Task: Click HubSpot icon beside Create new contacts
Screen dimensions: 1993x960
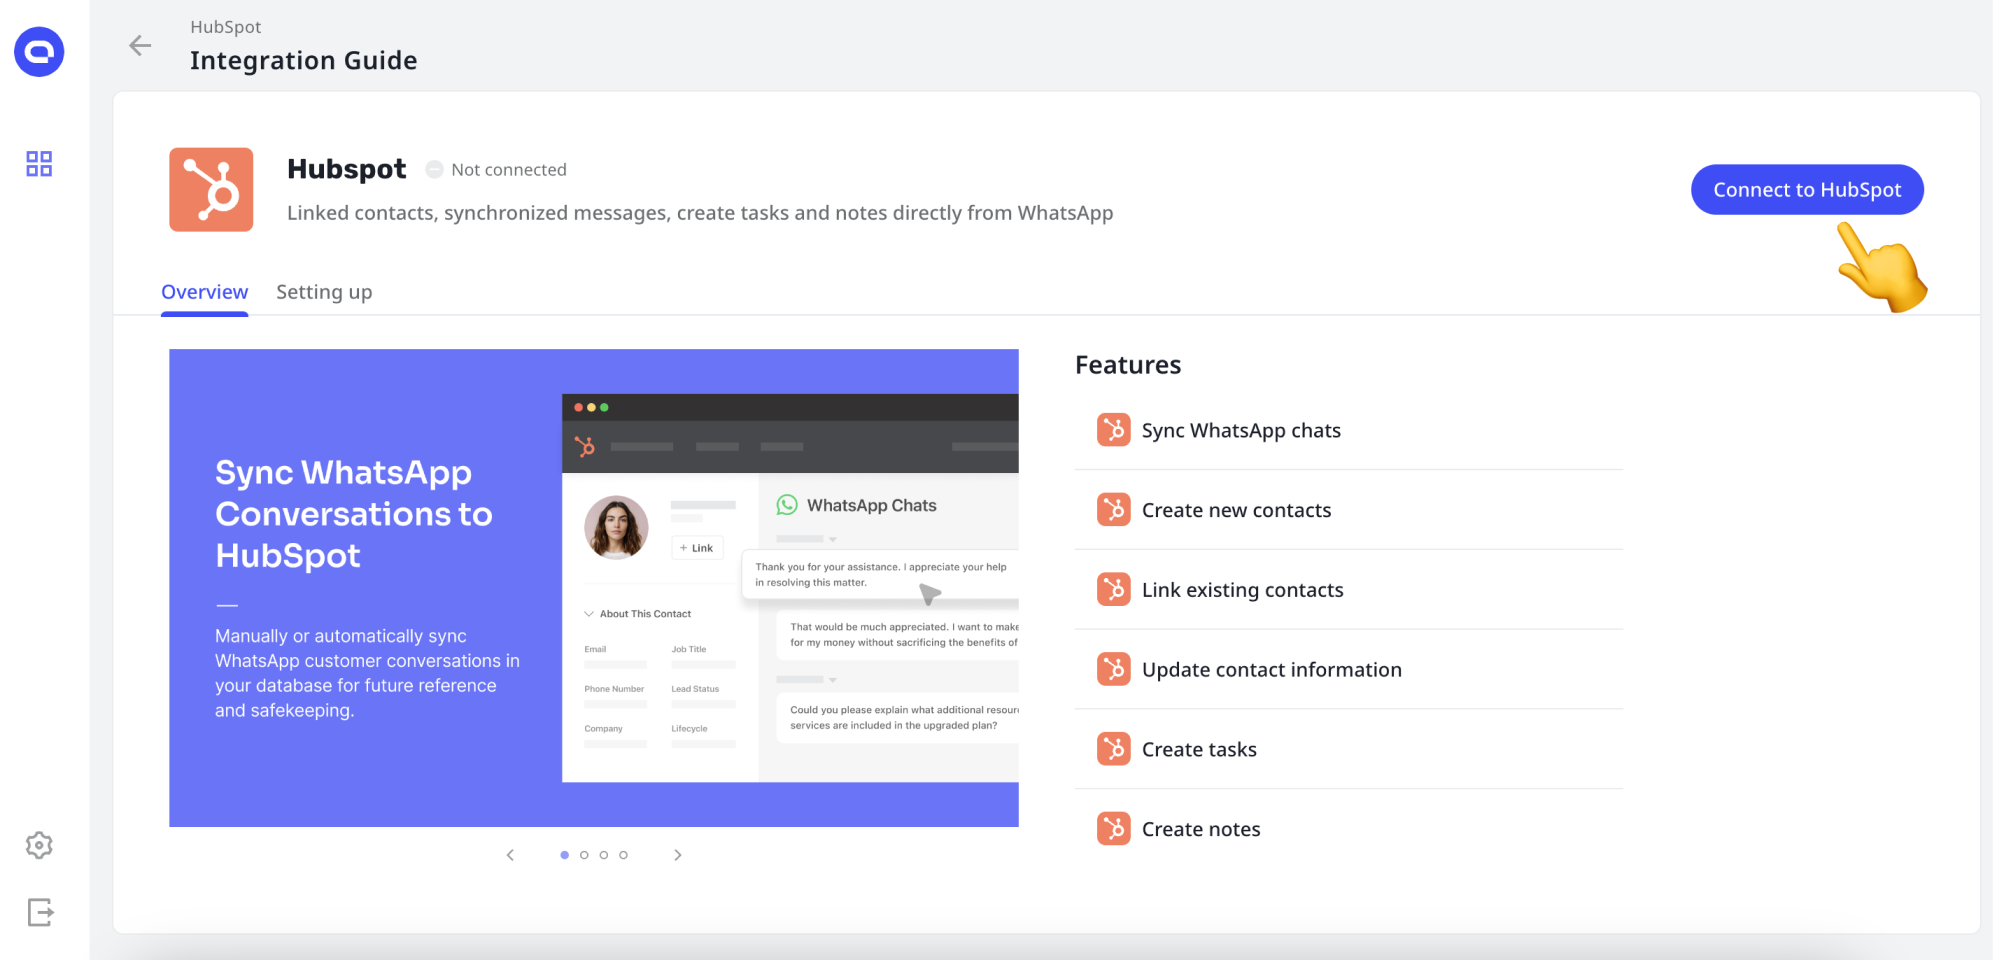Action: coord(1113,510)
